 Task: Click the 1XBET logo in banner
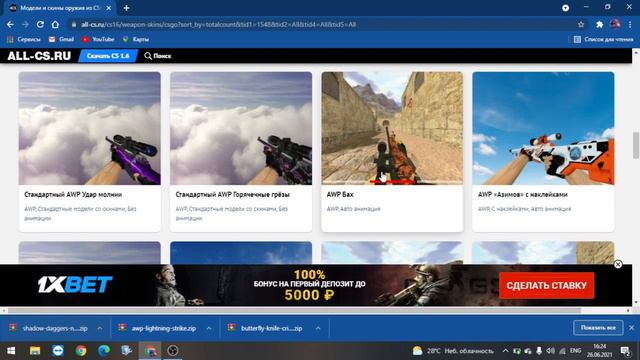[x=75, y=284]
